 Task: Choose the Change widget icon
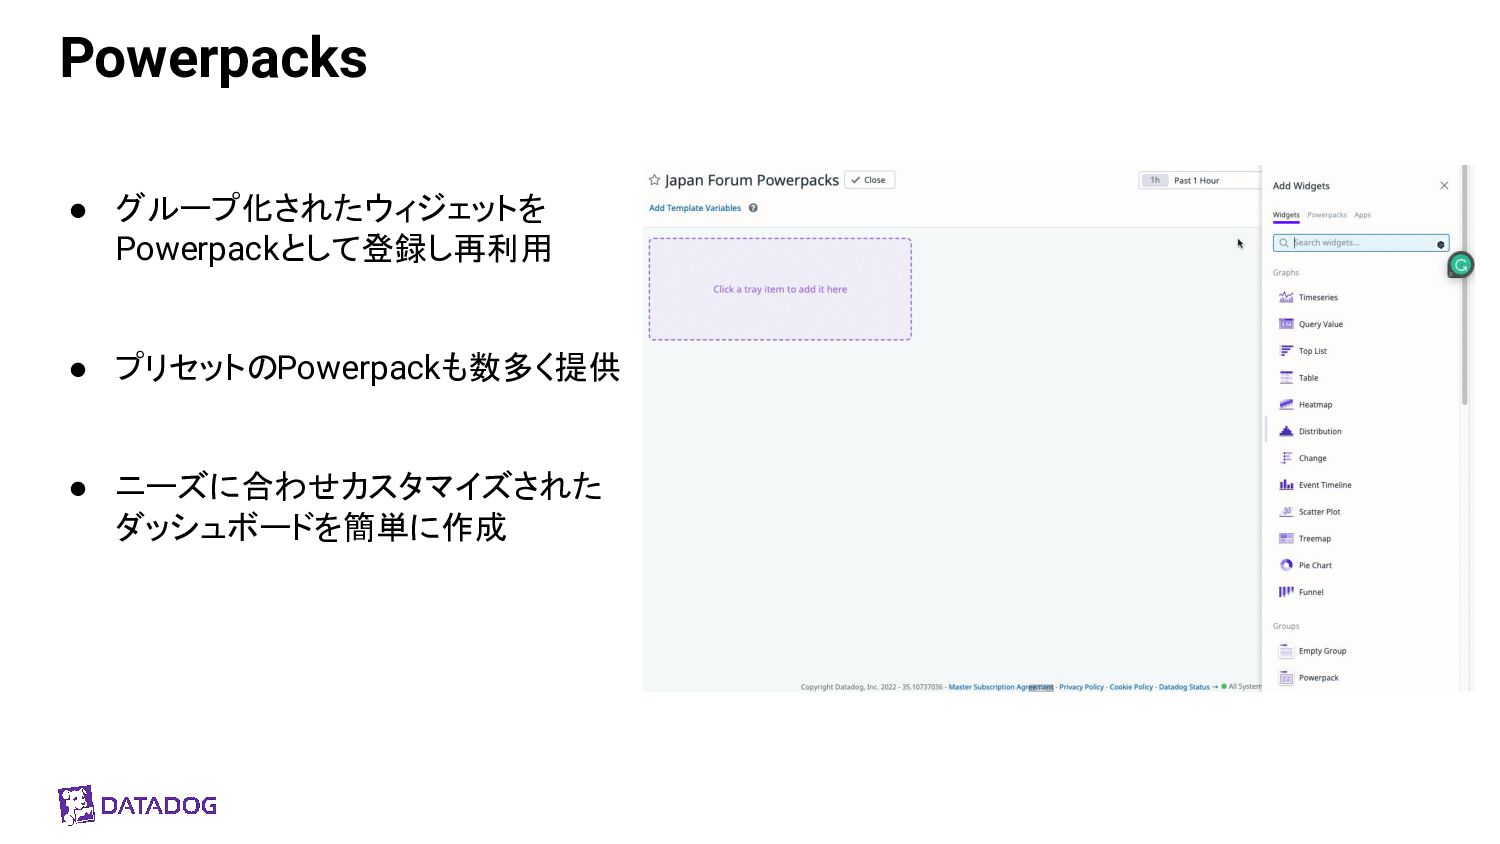coord(1286,458)
